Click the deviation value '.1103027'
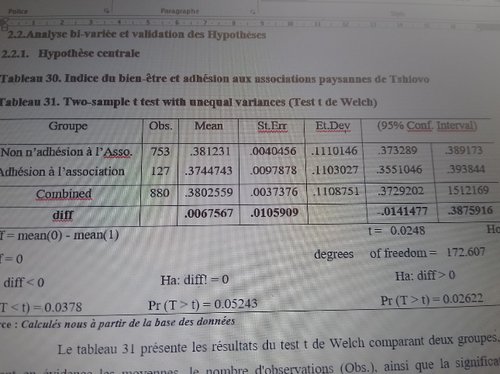 tap(335, 170)
